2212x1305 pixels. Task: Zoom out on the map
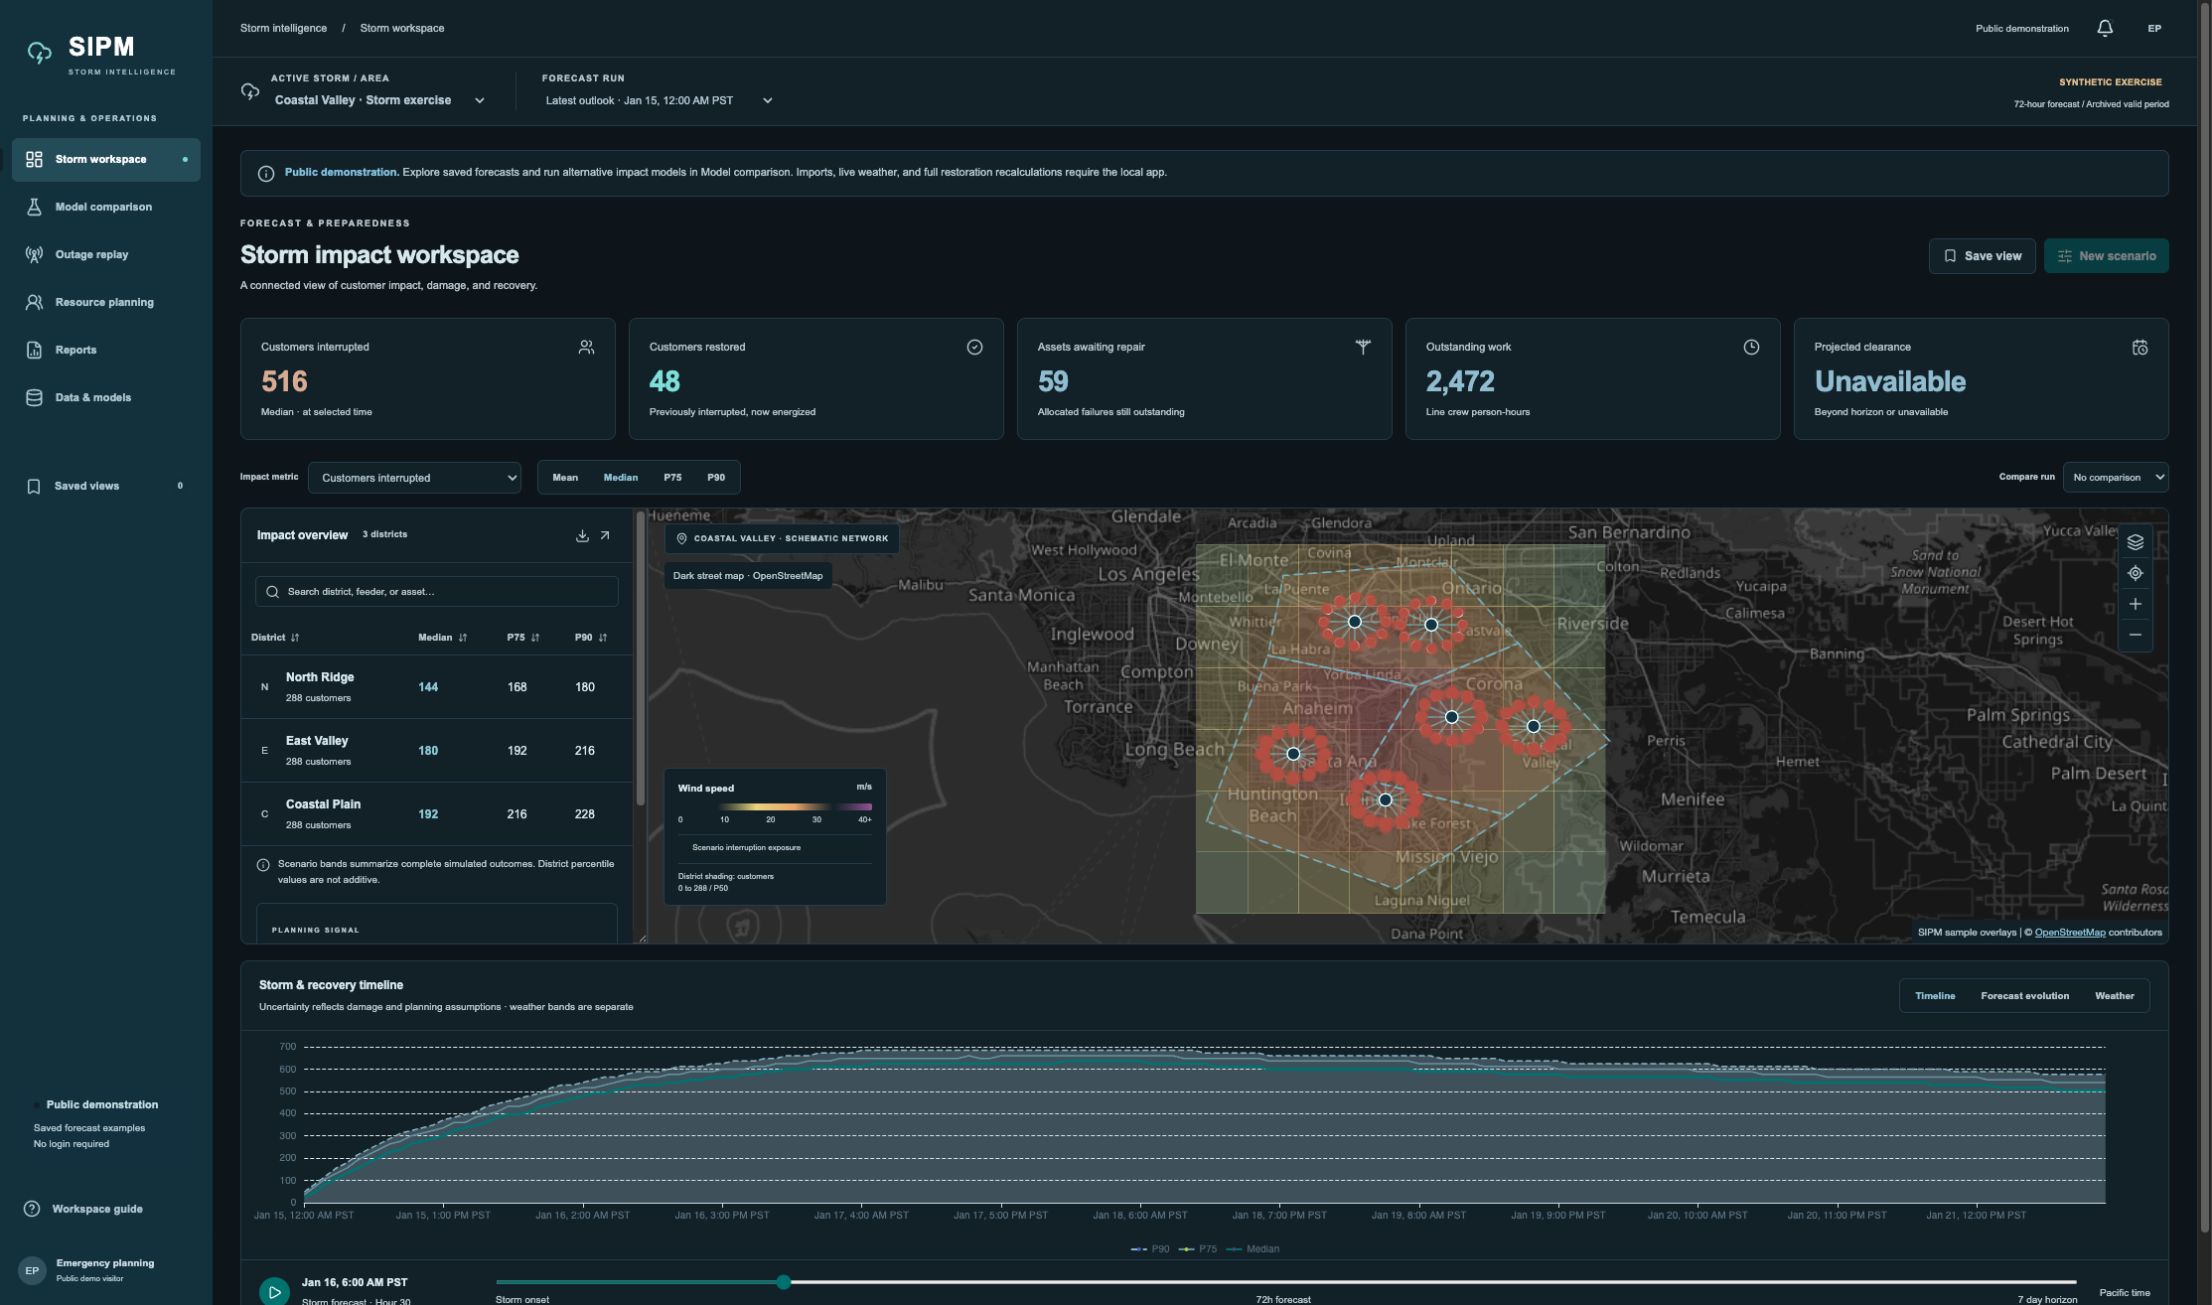coord(2135,635)
